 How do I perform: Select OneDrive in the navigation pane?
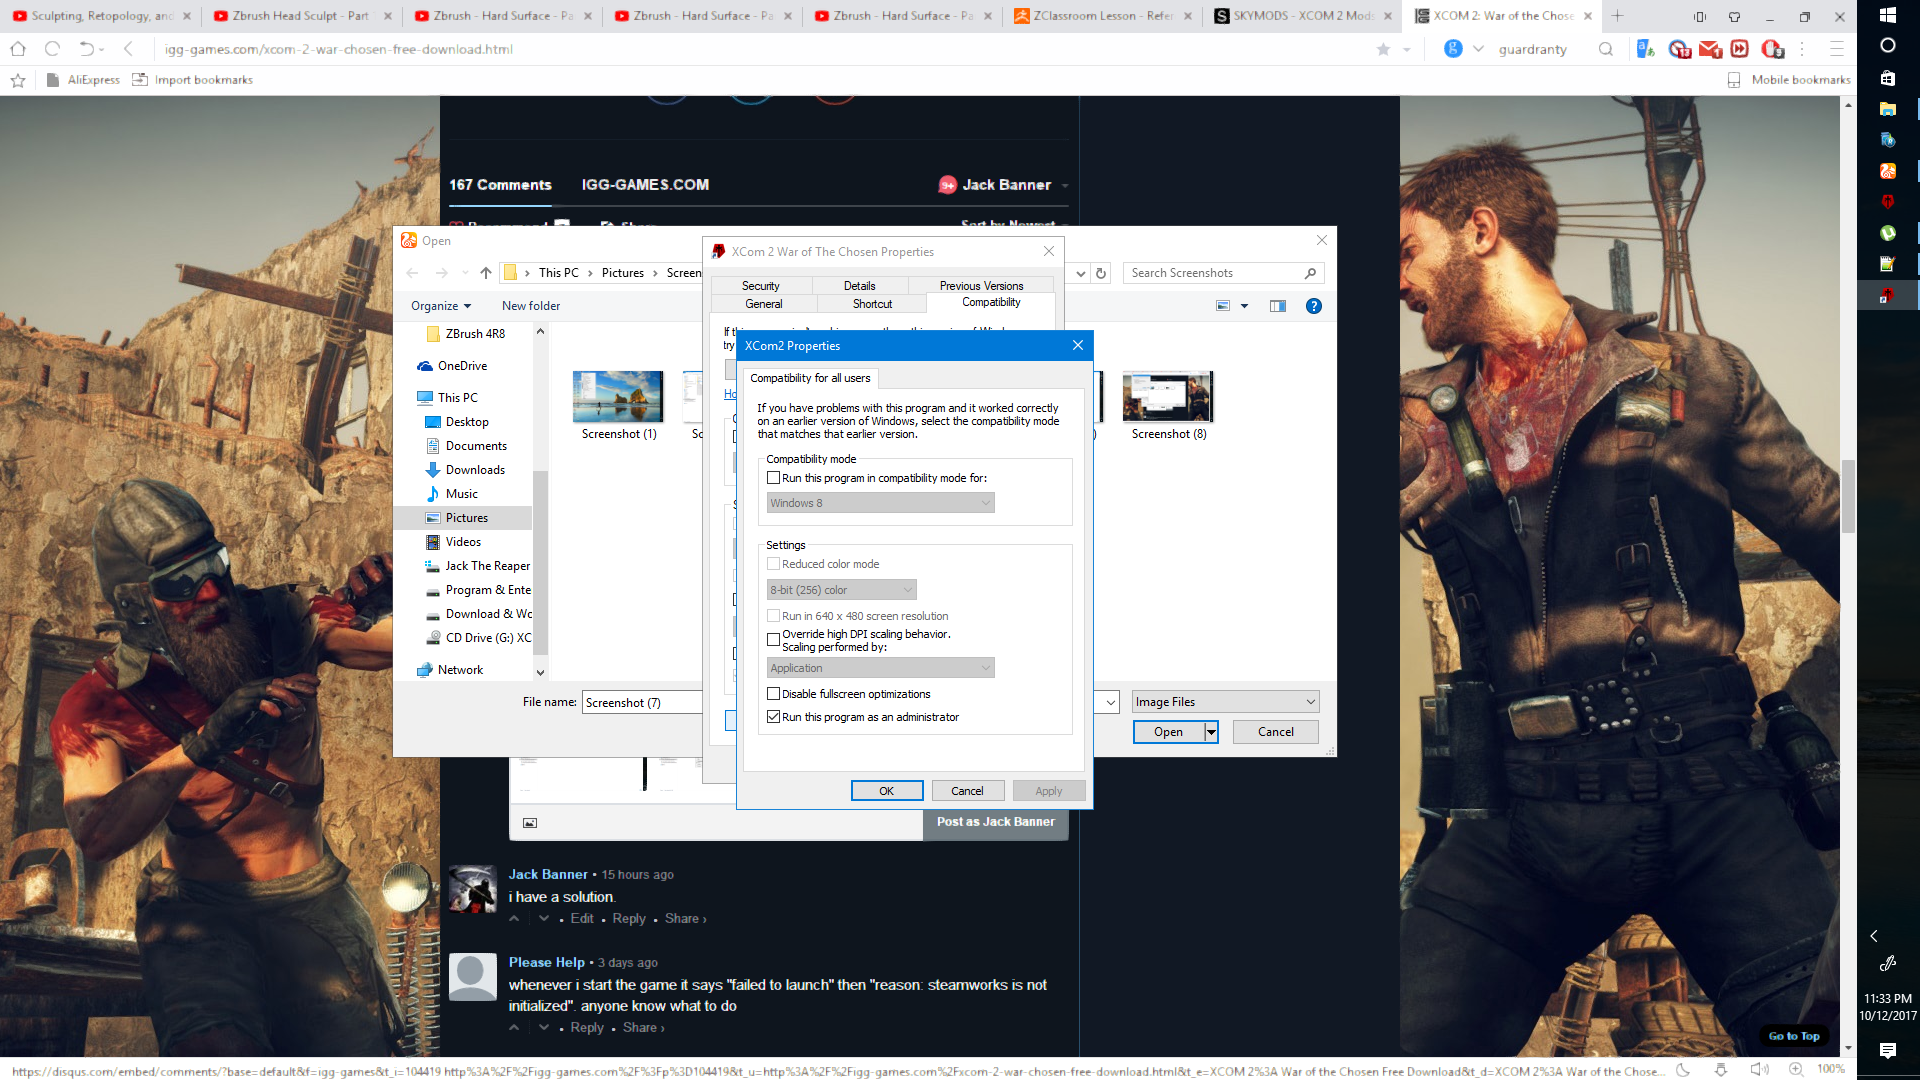462,366
